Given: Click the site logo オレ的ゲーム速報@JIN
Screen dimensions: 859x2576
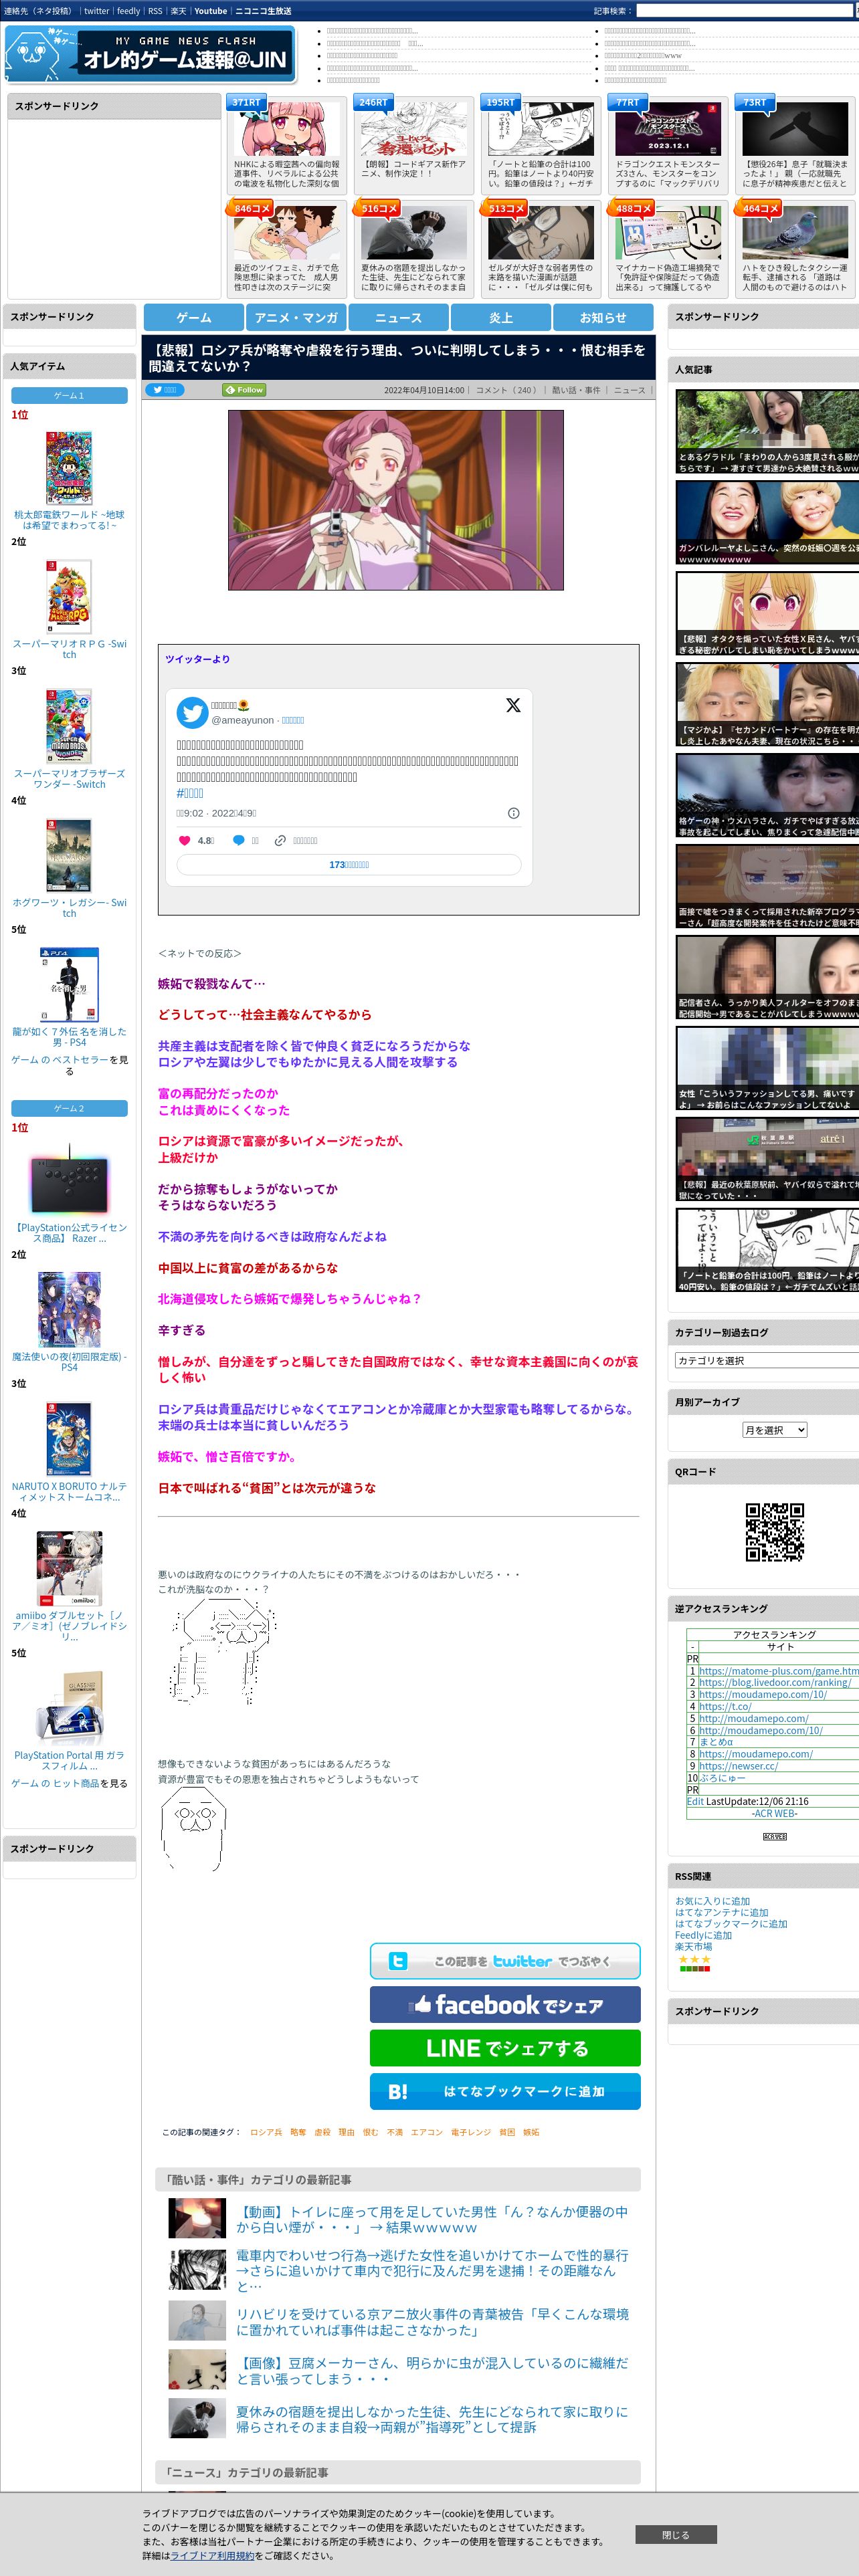Looking at the screenshot, I should tap(150, 55).
